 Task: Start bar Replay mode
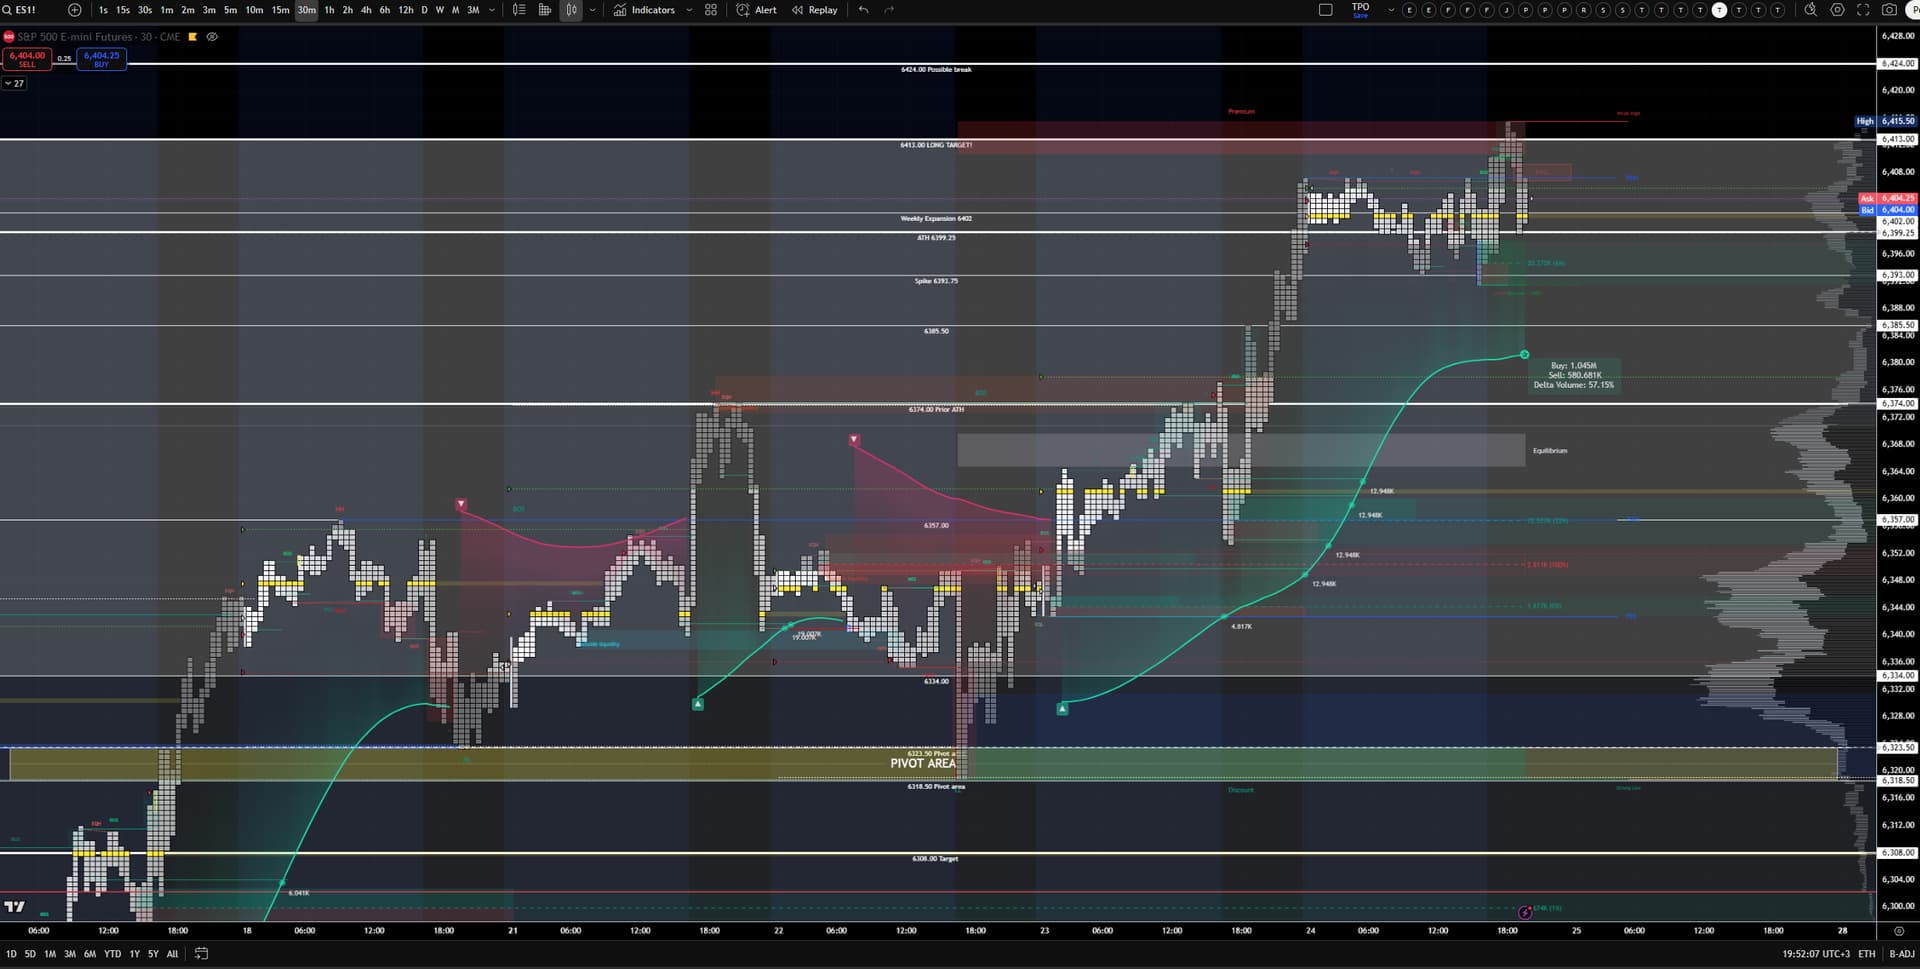(814, 10)
